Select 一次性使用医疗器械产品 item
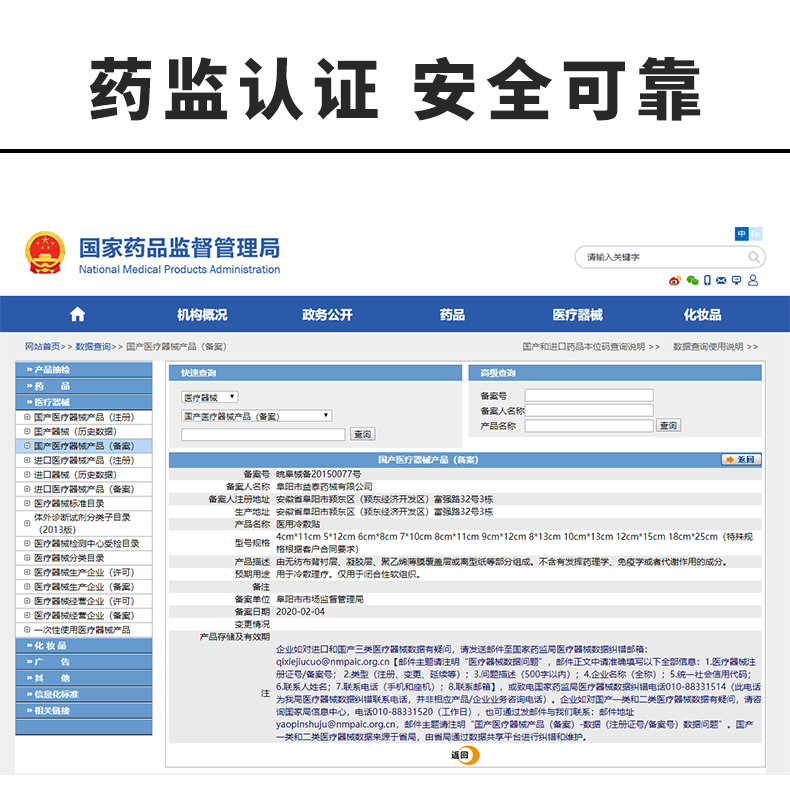This screenshot has height=790, width=790. click(x=82, y=630)
